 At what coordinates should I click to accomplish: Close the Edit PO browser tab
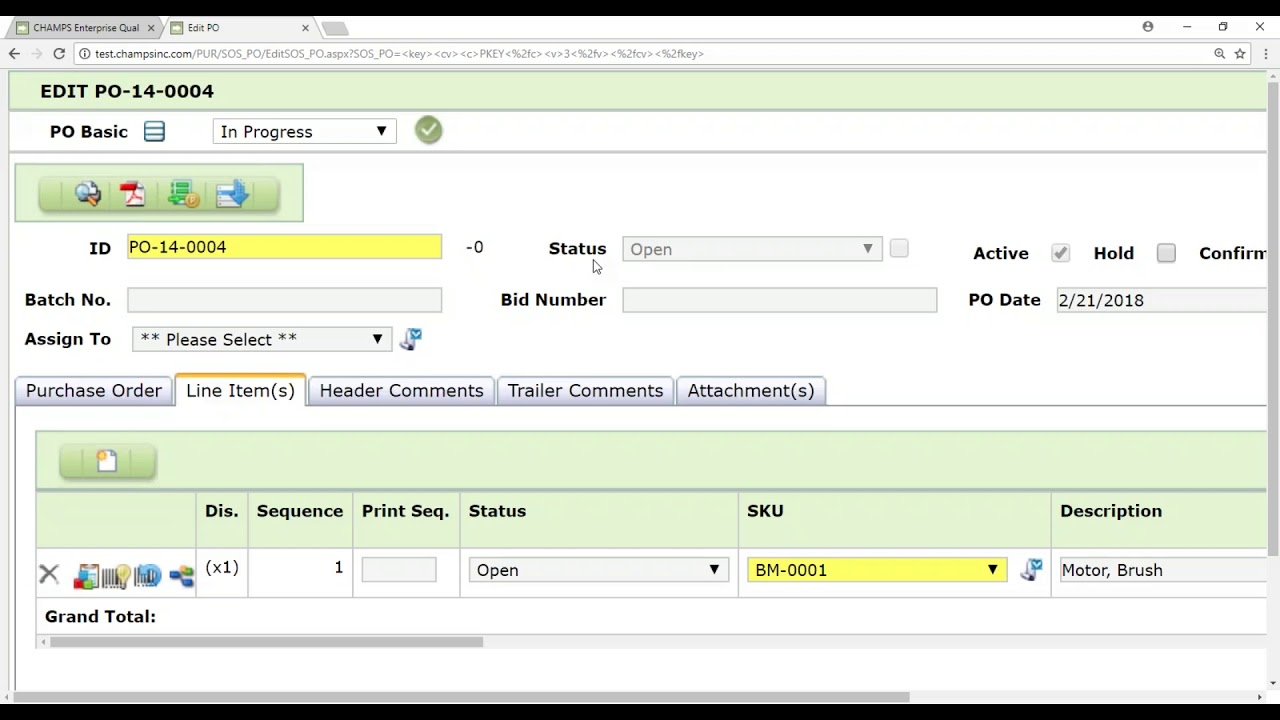(x=306, y=28)
